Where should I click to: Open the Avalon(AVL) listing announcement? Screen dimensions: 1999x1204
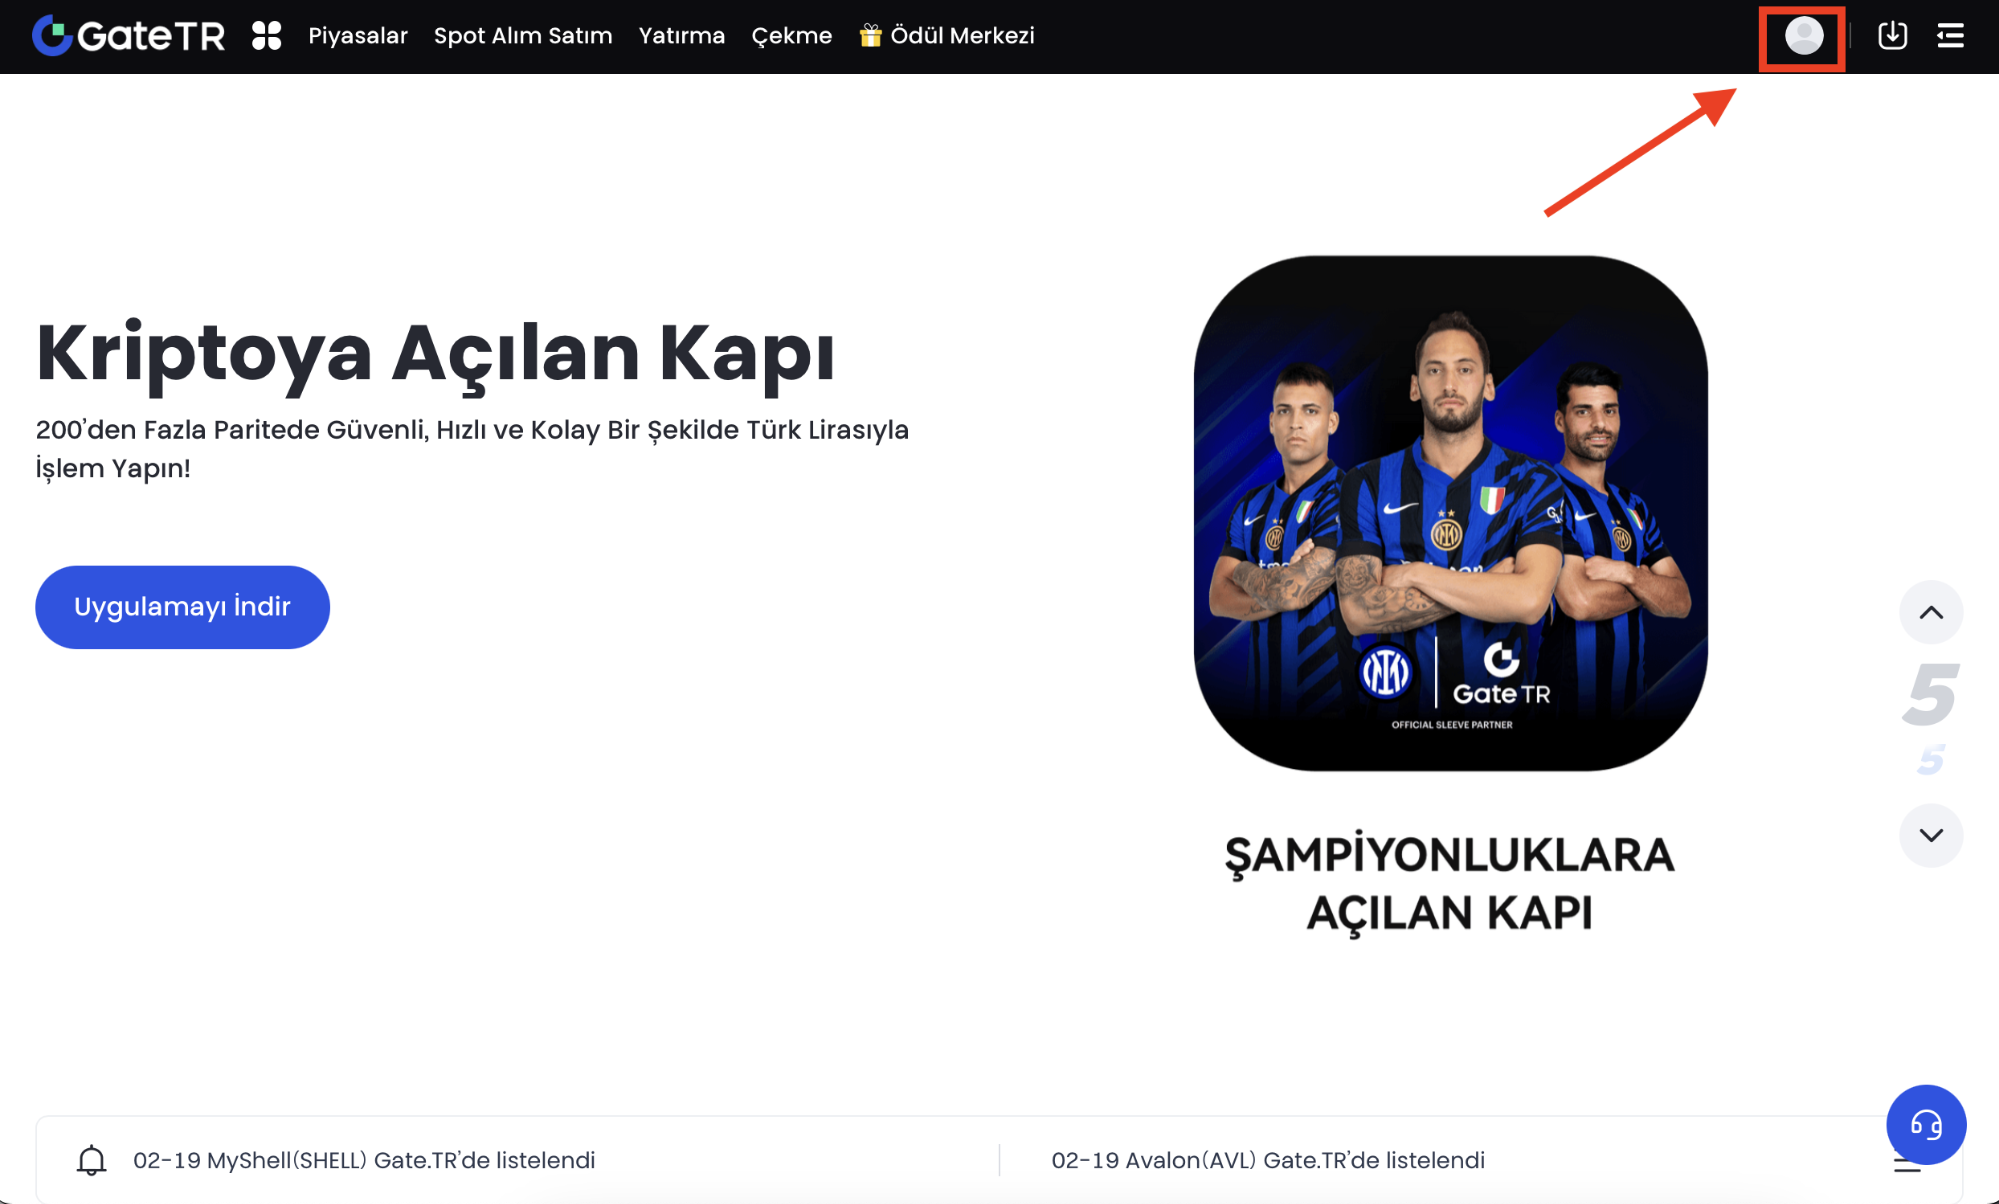click(x=1268, y=1160)
